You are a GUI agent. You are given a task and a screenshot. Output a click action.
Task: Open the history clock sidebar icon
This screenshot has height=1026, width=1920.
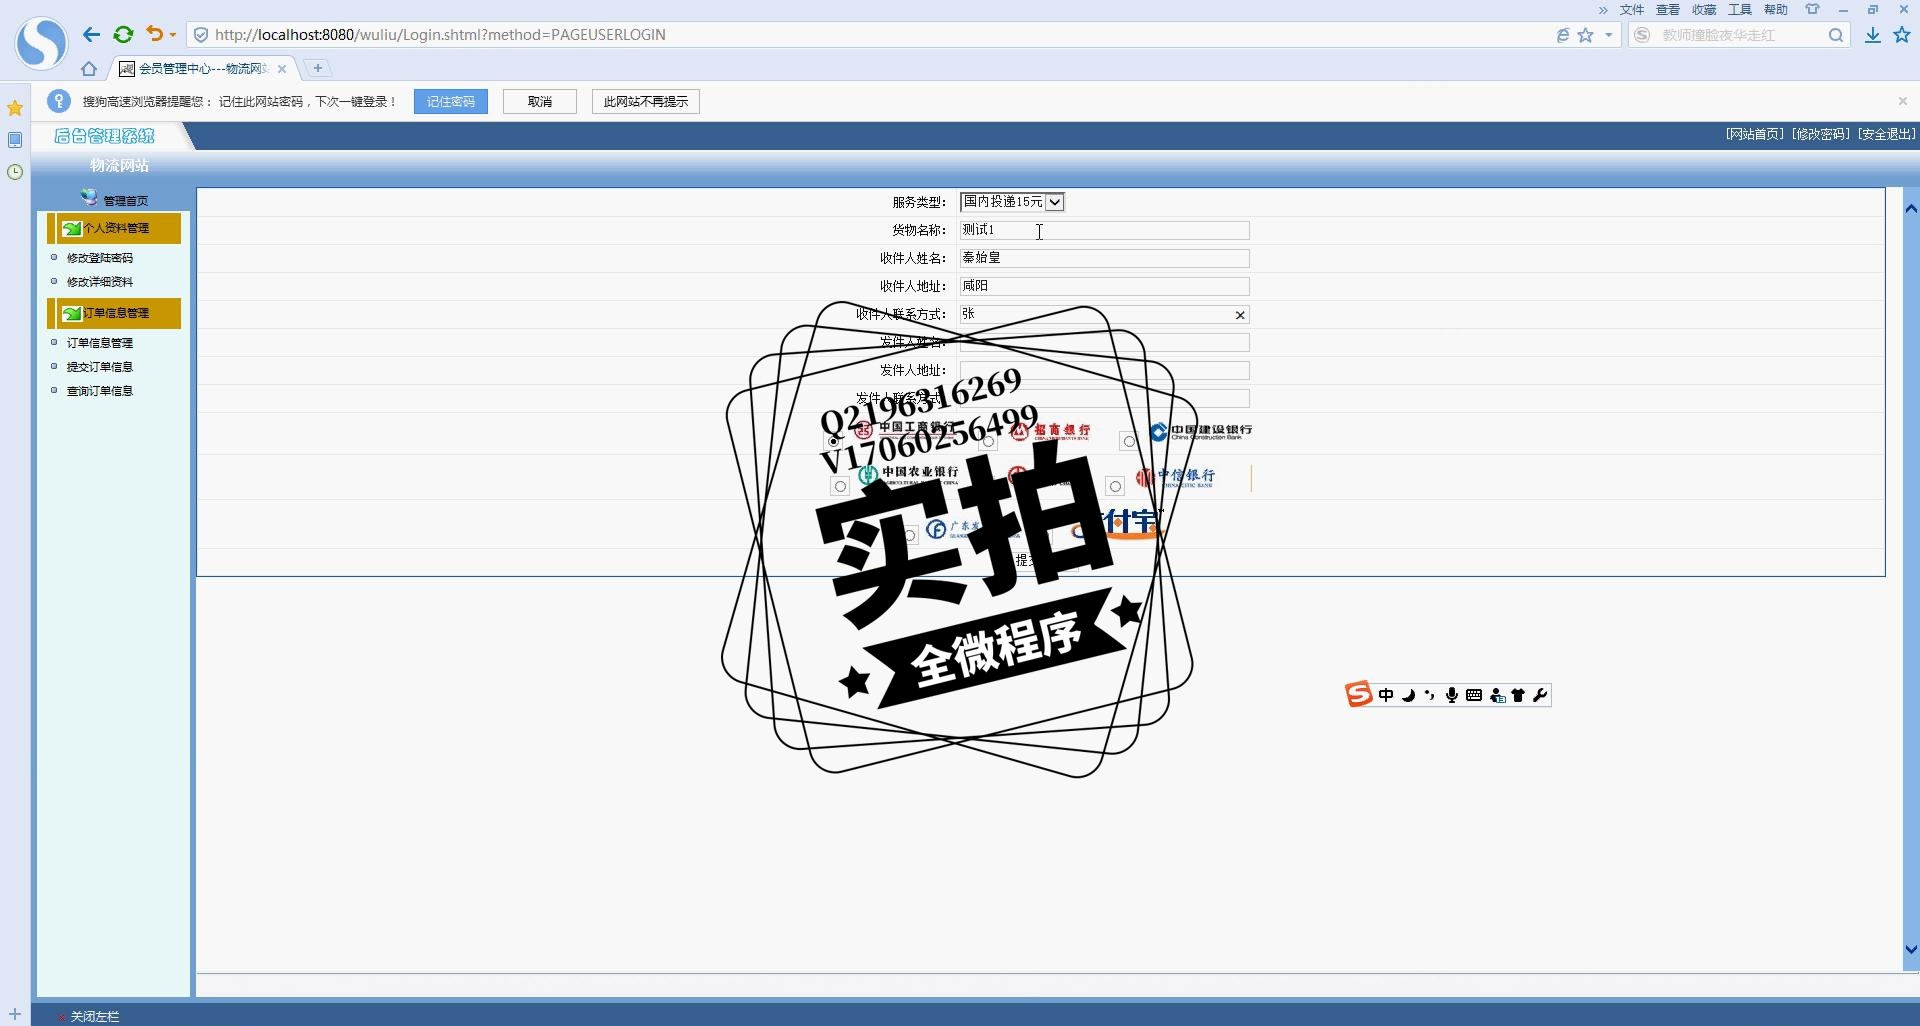15,172
